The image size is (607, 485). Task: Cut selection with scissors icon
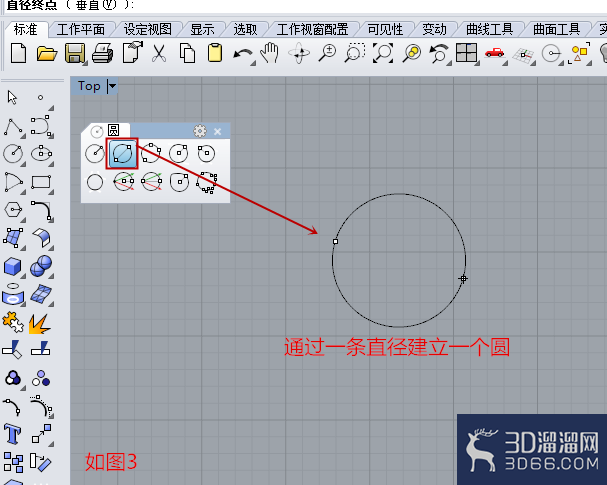[x=159, y=53]
